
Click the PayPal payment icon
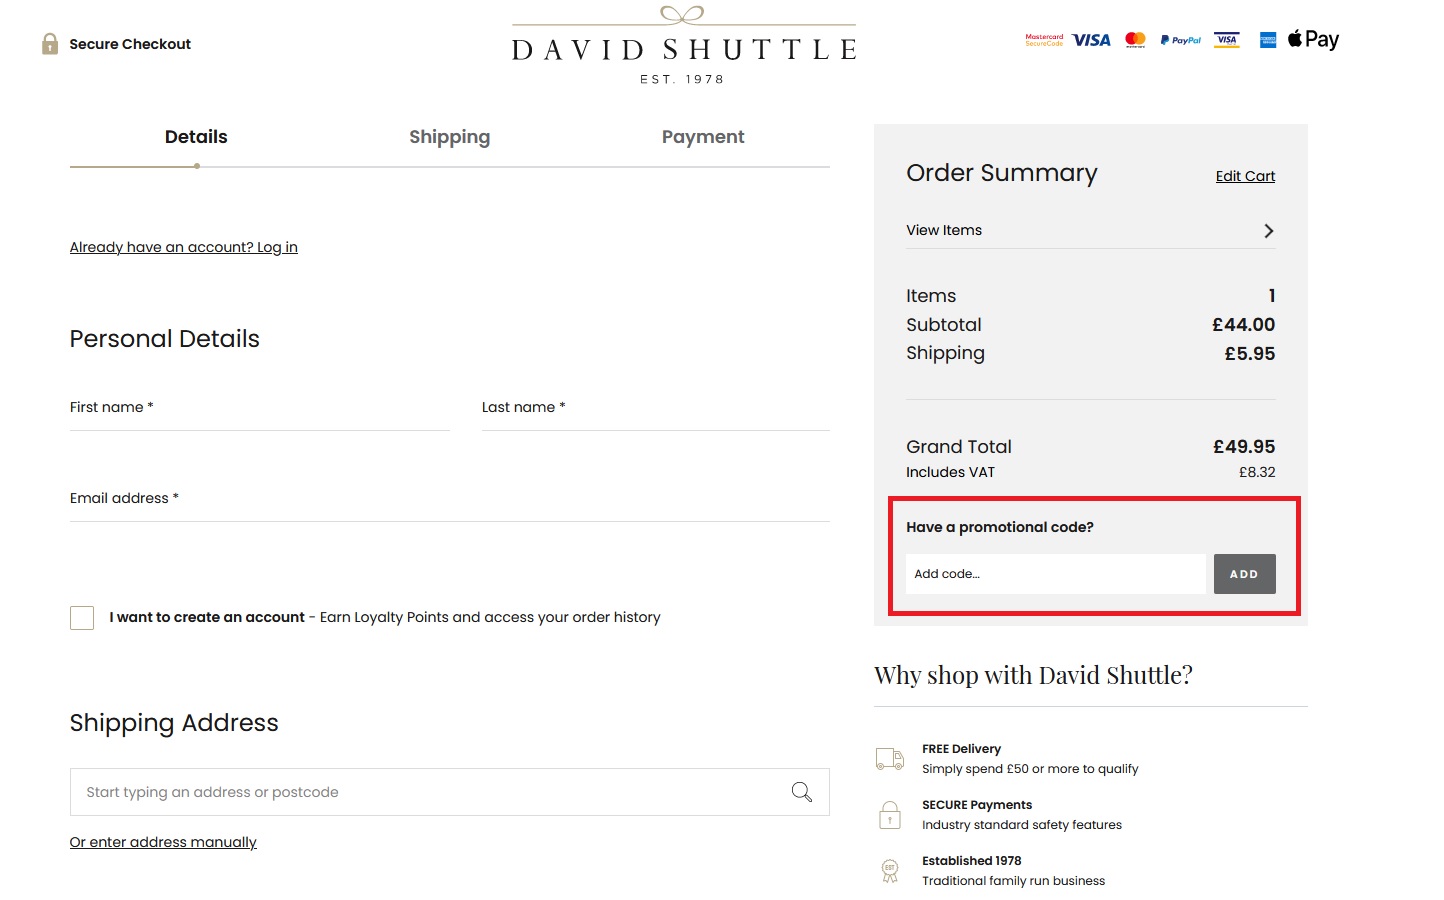point(1181,40)
